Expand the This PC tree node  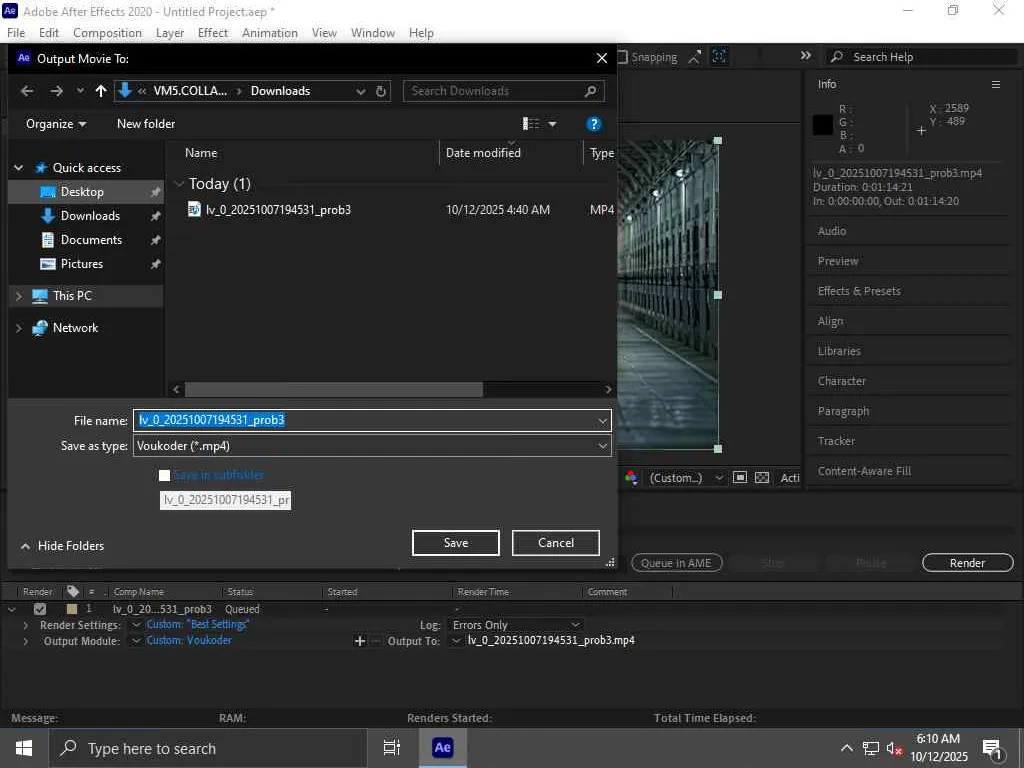(19, 296)
